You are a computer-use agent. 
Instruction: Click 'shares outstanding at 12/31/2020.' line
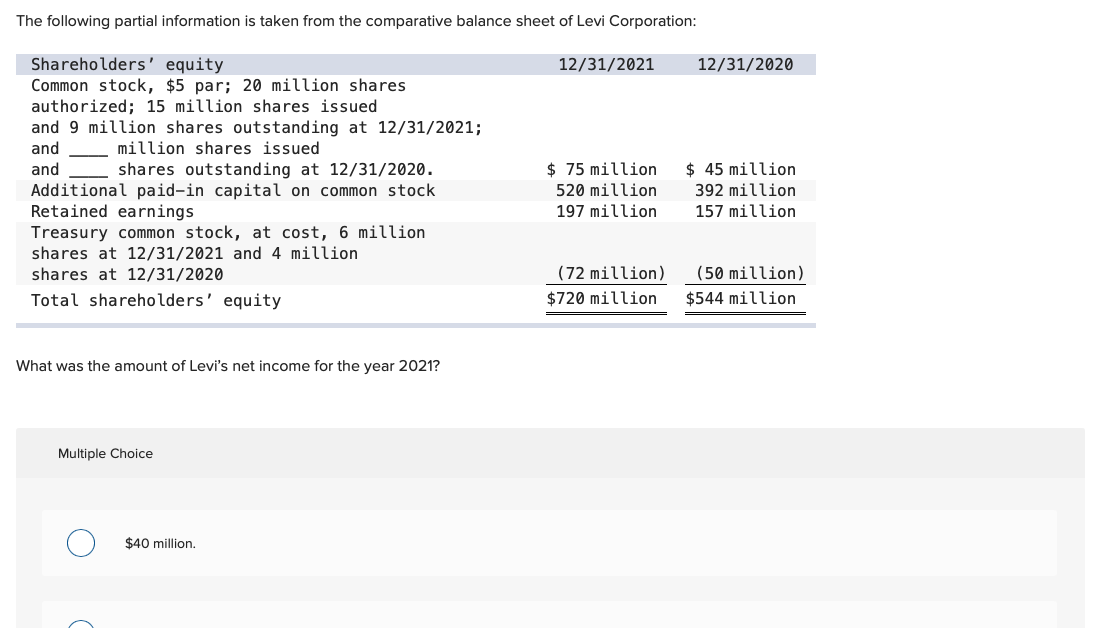tap(232, 170)
